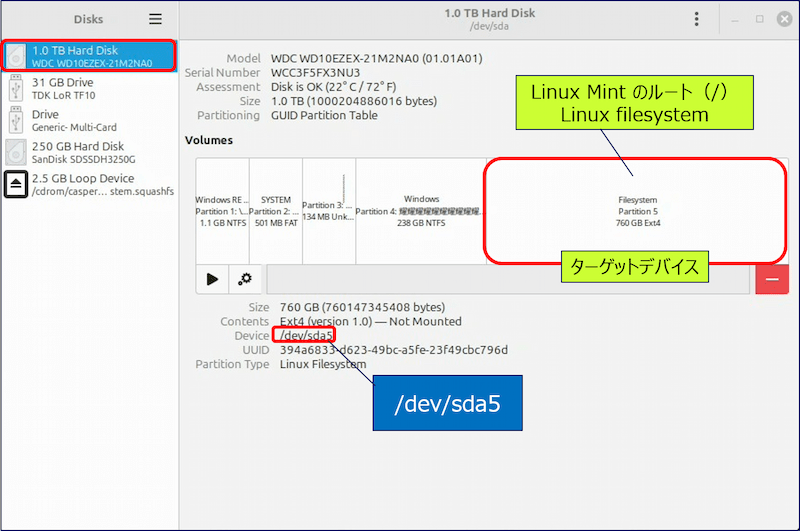Maximize the Disks window
This screenshot has height=531, width=800.
point(760,19)
